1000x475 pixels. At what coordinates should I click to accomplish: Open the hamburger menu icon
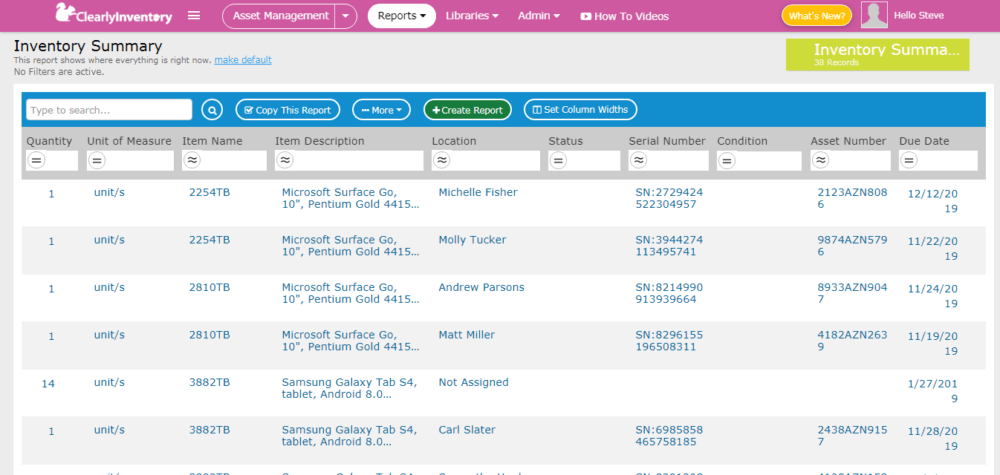click(x=194, y=16)
